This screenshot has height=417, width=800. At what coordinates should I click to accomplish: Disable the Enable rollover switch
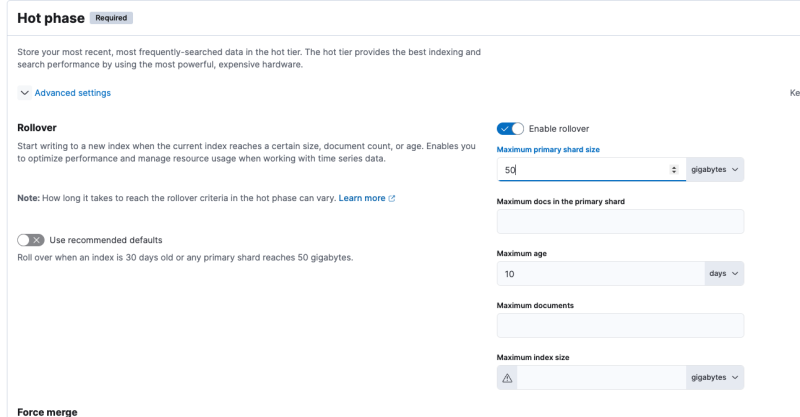(510, 129)
